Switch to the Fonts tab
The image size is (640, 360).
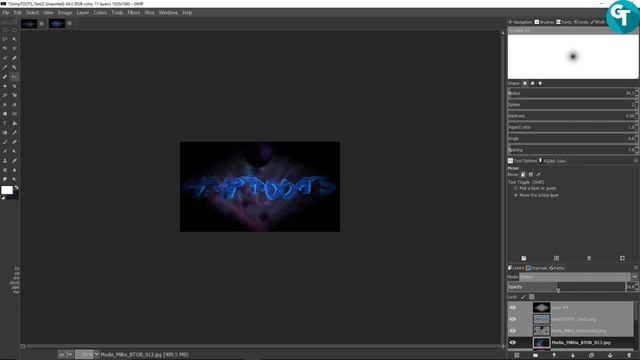pyautogui.click(x=564, y=22)
